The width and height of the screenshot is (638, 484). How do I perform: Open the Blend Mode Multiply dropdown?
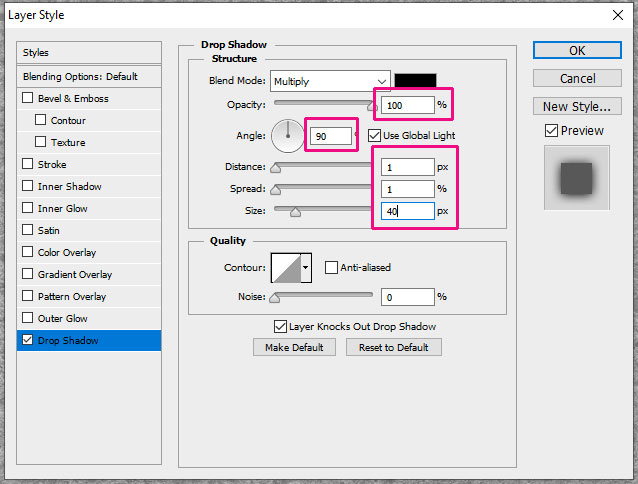click(x=329, y=81)
